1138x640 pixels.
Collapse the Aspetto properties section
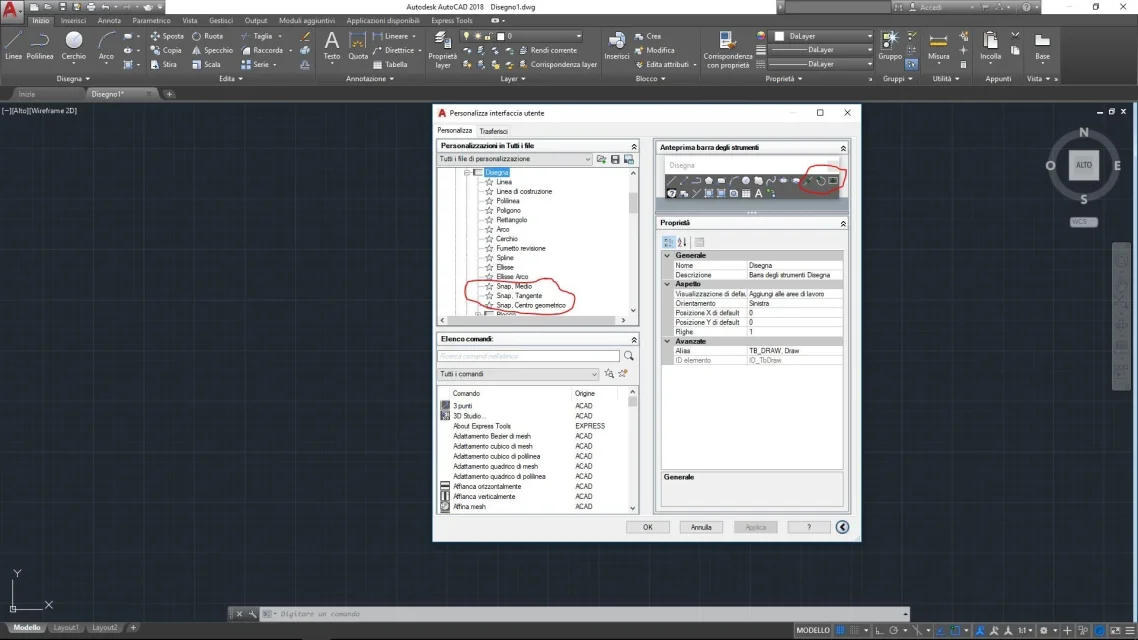667,284
